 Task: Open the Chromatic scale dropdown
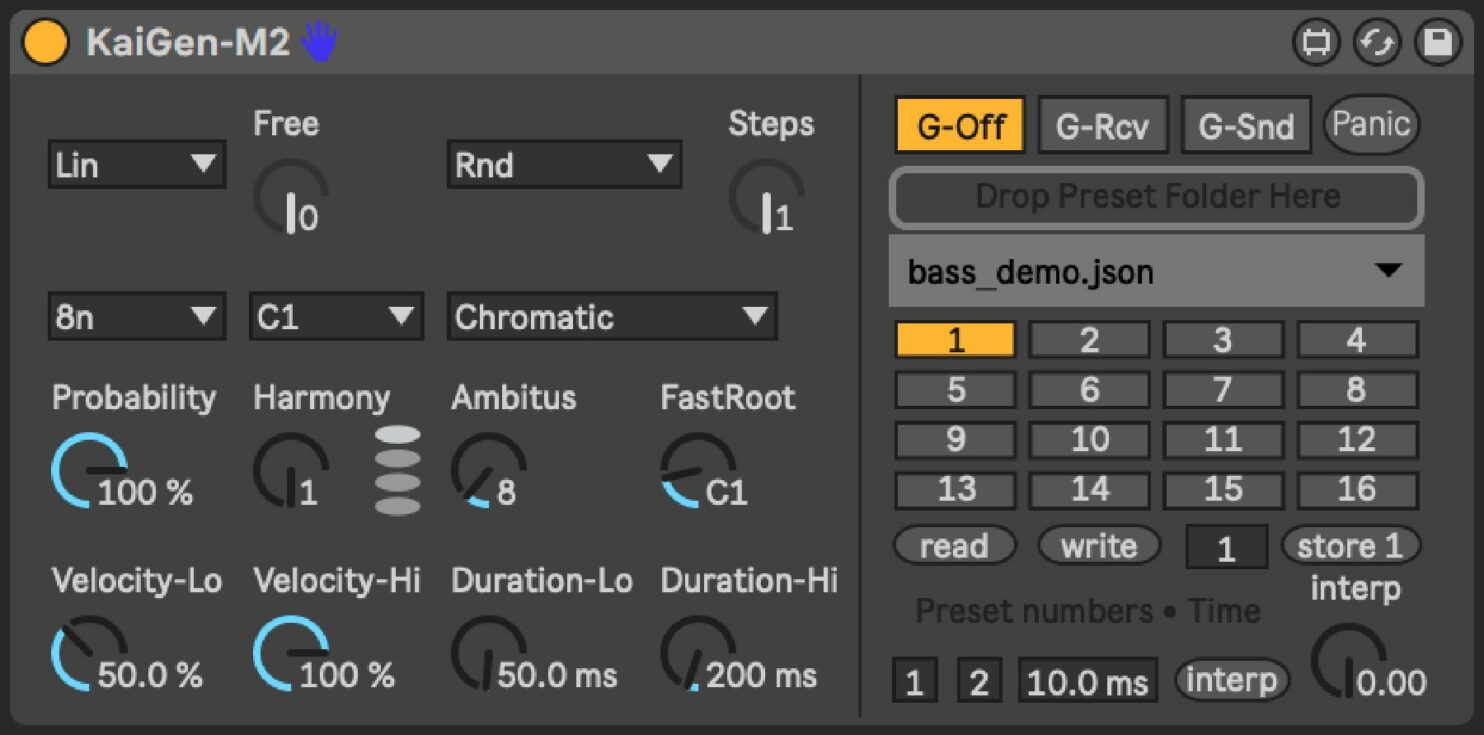(x=612, y=316)
